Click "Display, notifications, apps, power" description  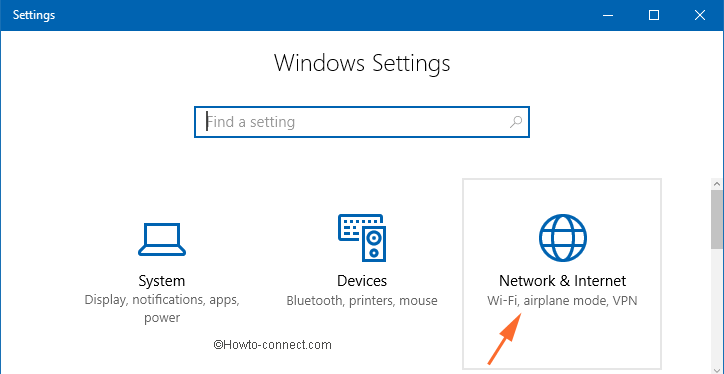click(x=162, y=309)
